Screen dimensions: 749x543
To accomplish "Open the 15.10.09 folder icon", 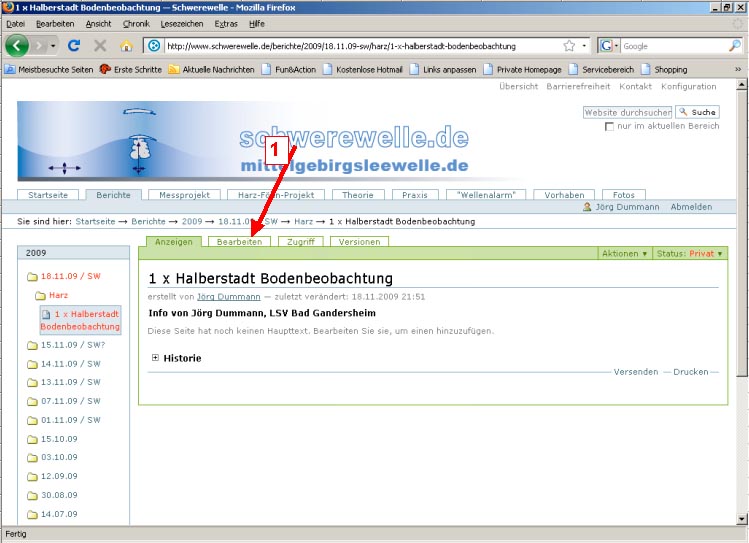I will (x=32, y=439).
